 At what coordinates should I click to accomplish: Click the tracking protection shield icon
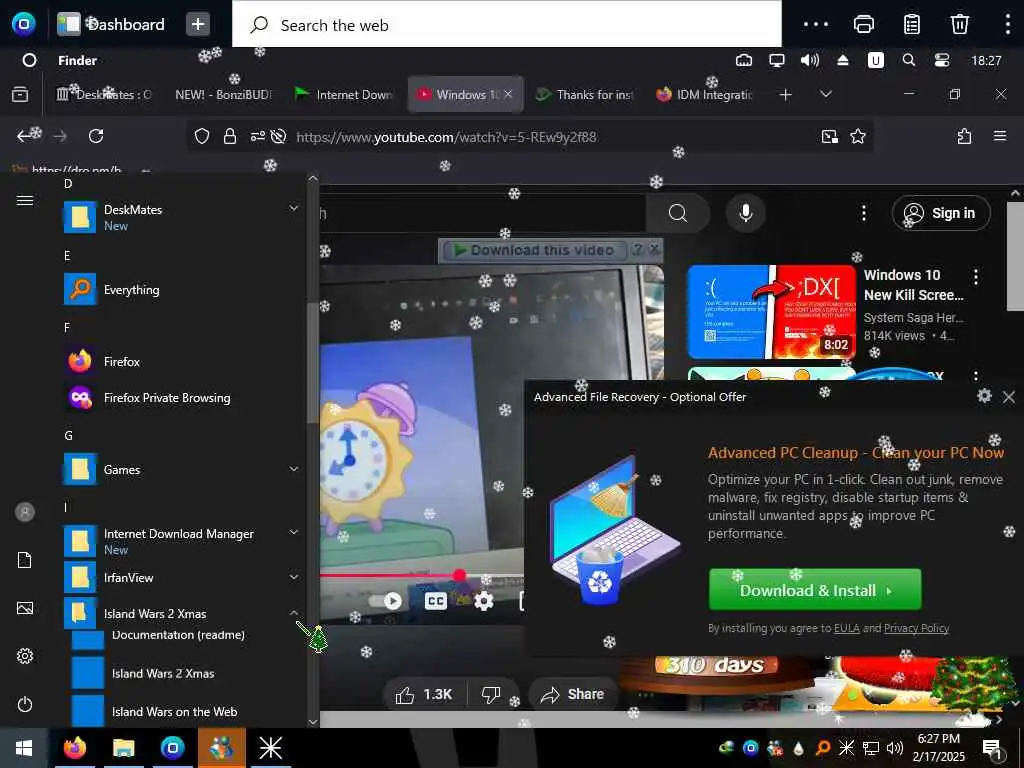click(202, 136)
